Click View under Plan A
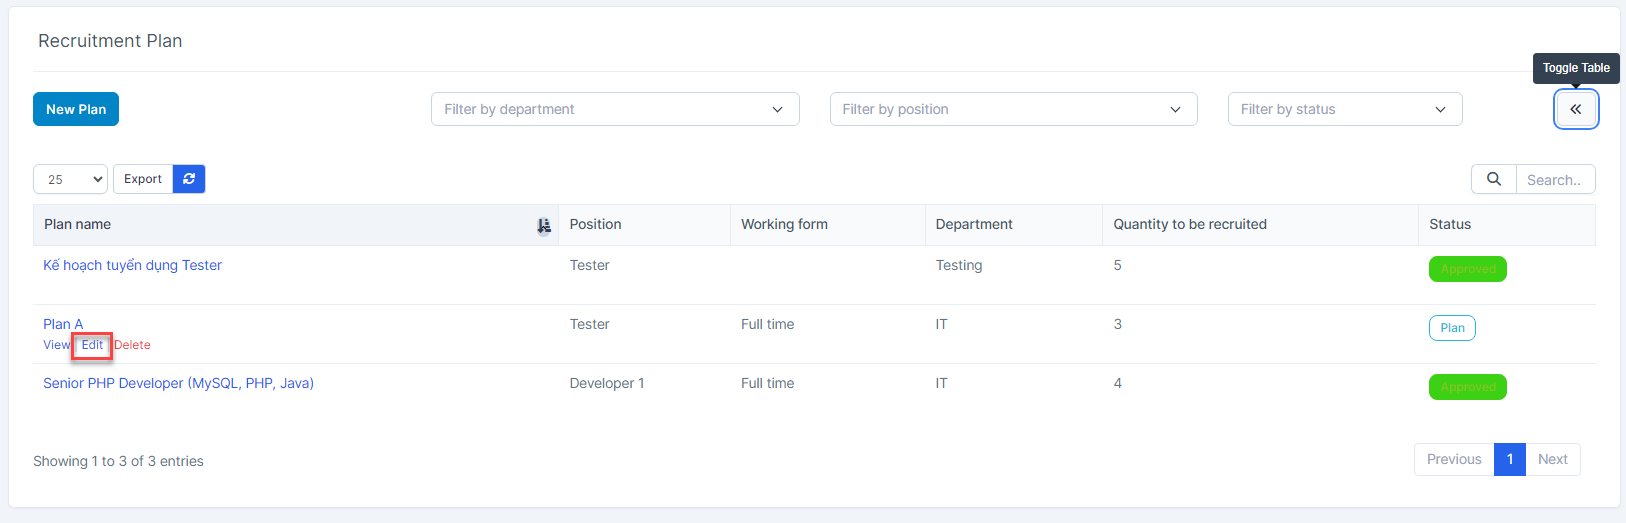Viewport: 1626px width, 523px height. click(x=56, y=345)
